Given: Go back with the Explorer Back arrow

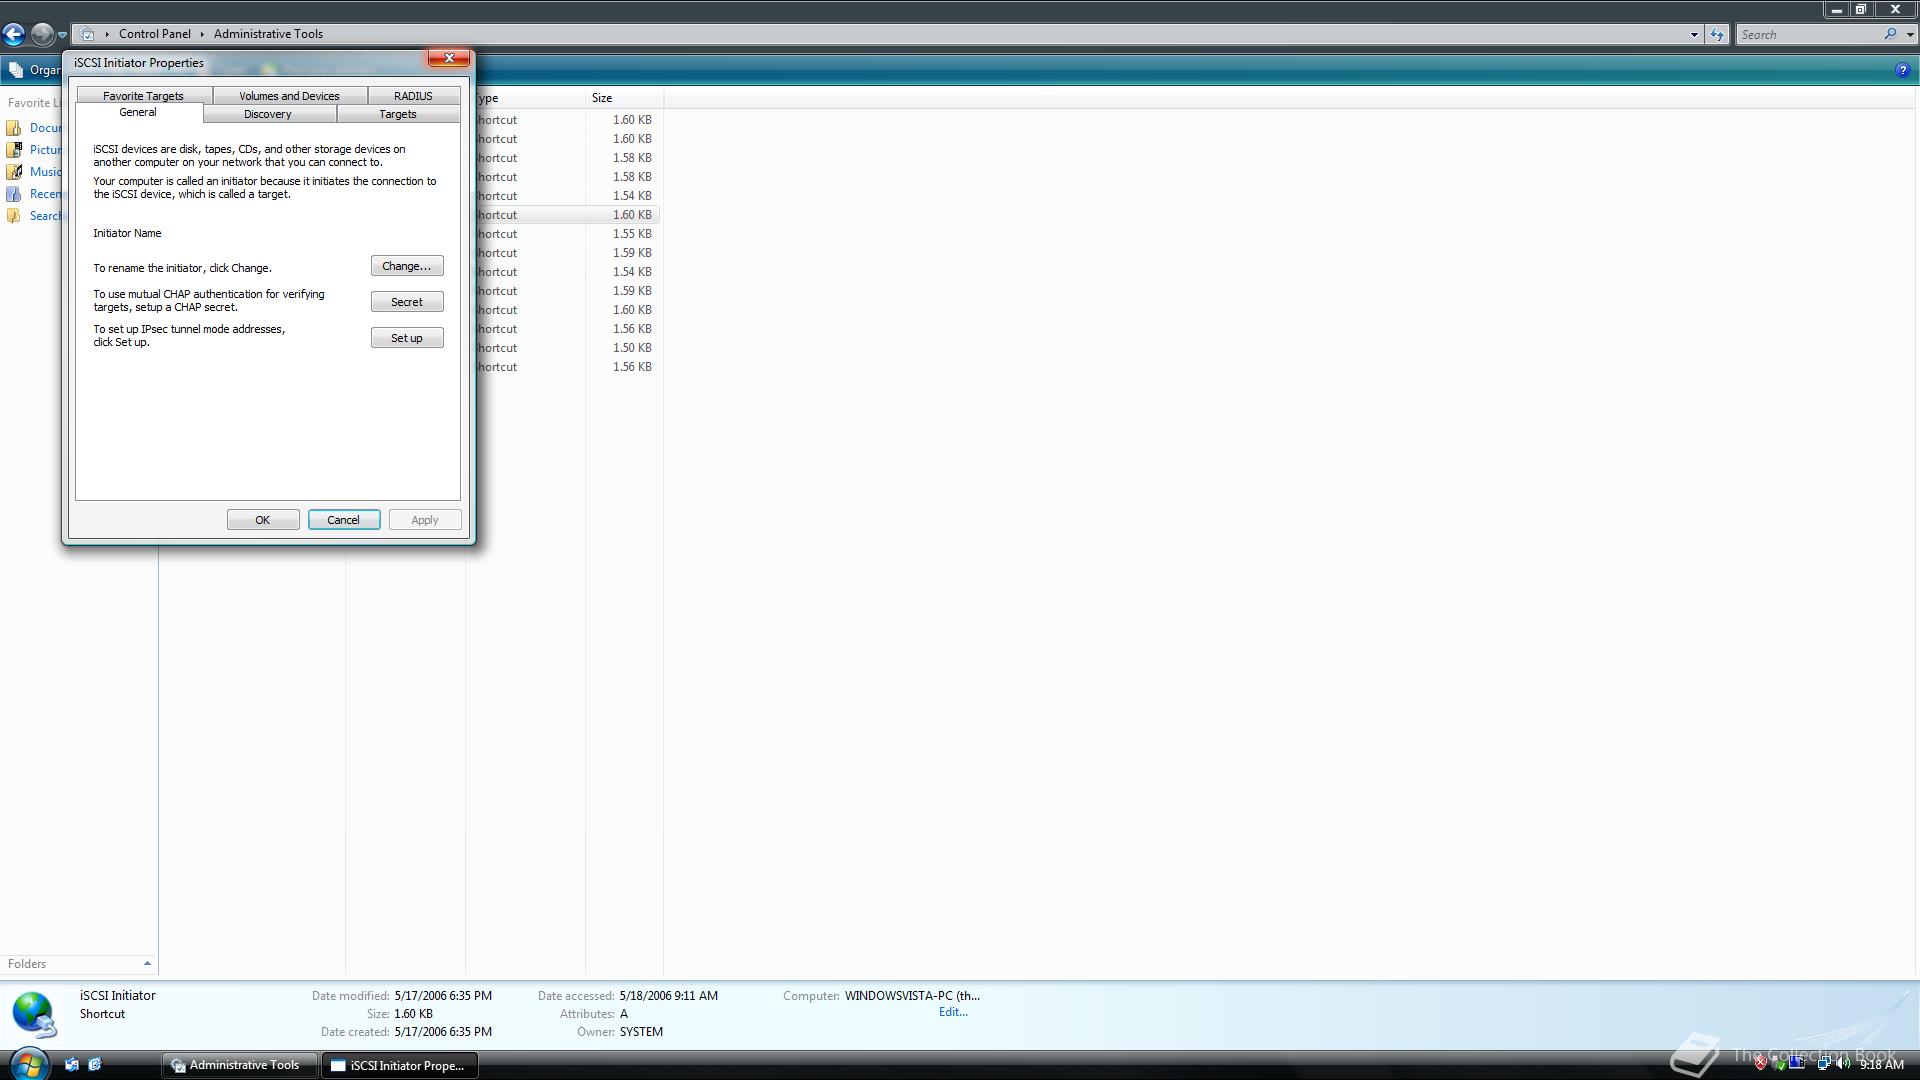Looking at the screenshot, I should point(14,35).
